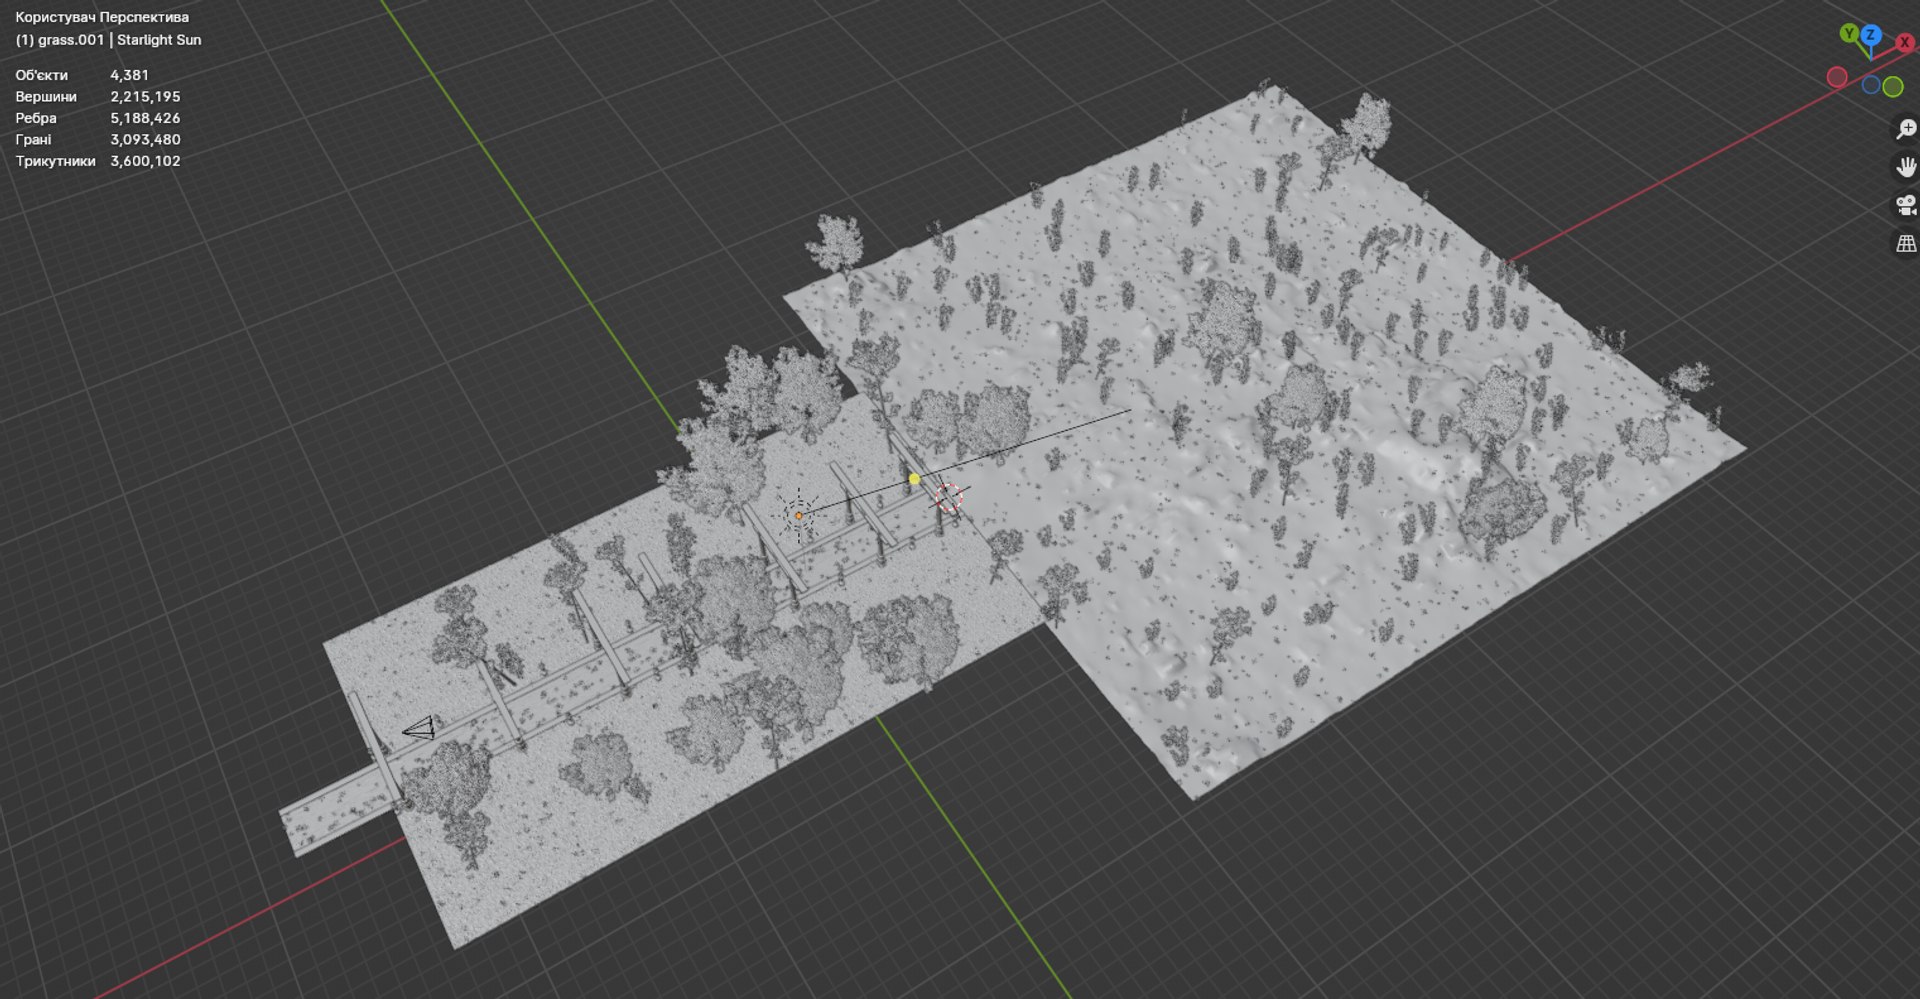The height and width of the screenshot is (999, 1920).
Task: Click the triangles count "3,600,102"
Action: pos(145,161)
